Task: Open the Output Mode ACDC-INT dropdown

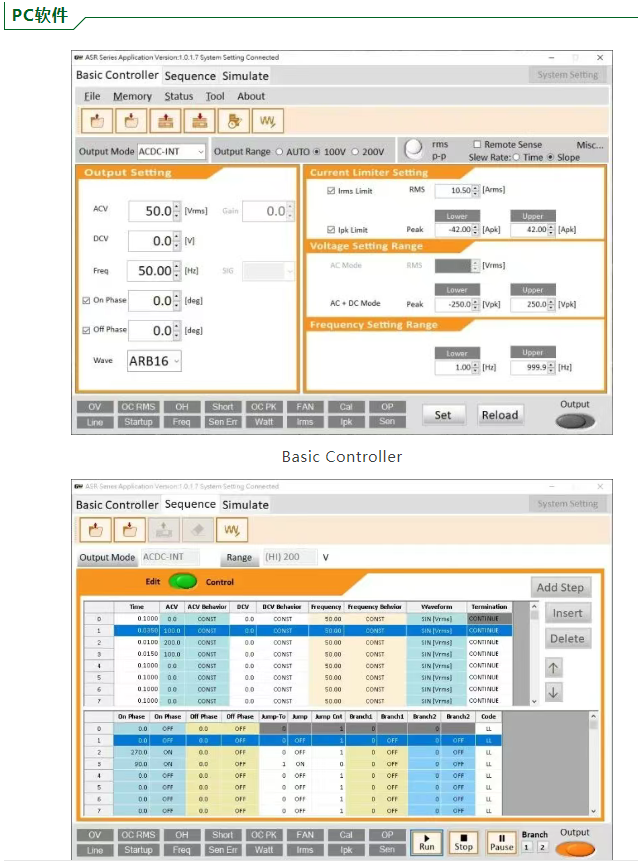Action: point(171,152)
